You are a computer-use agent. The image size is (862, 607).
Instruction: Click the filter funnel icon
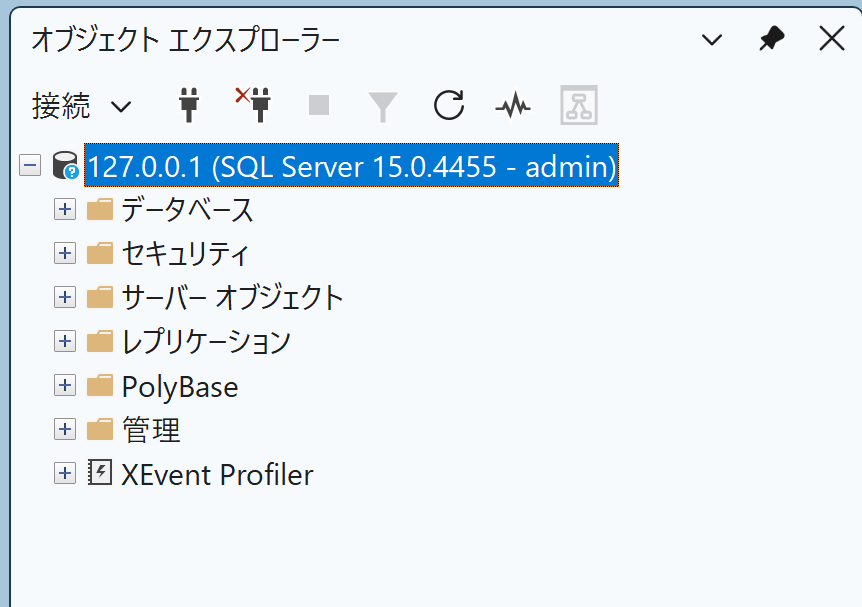pos(383,107)
